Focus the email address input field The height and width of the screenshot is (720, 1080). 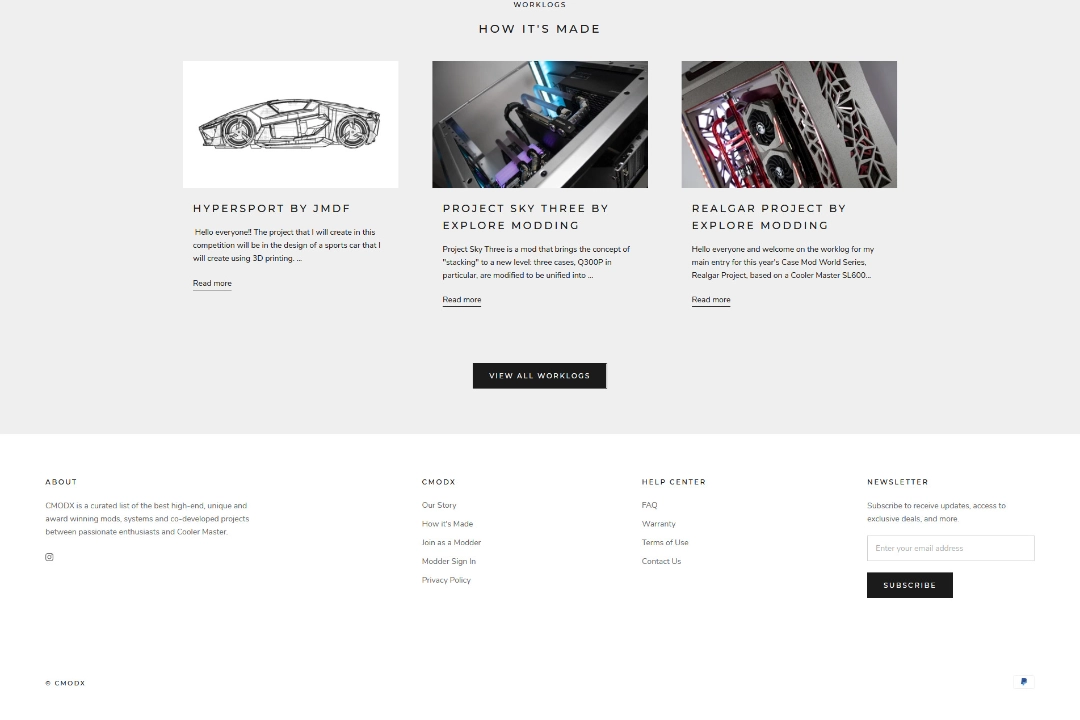pos(951,548)
